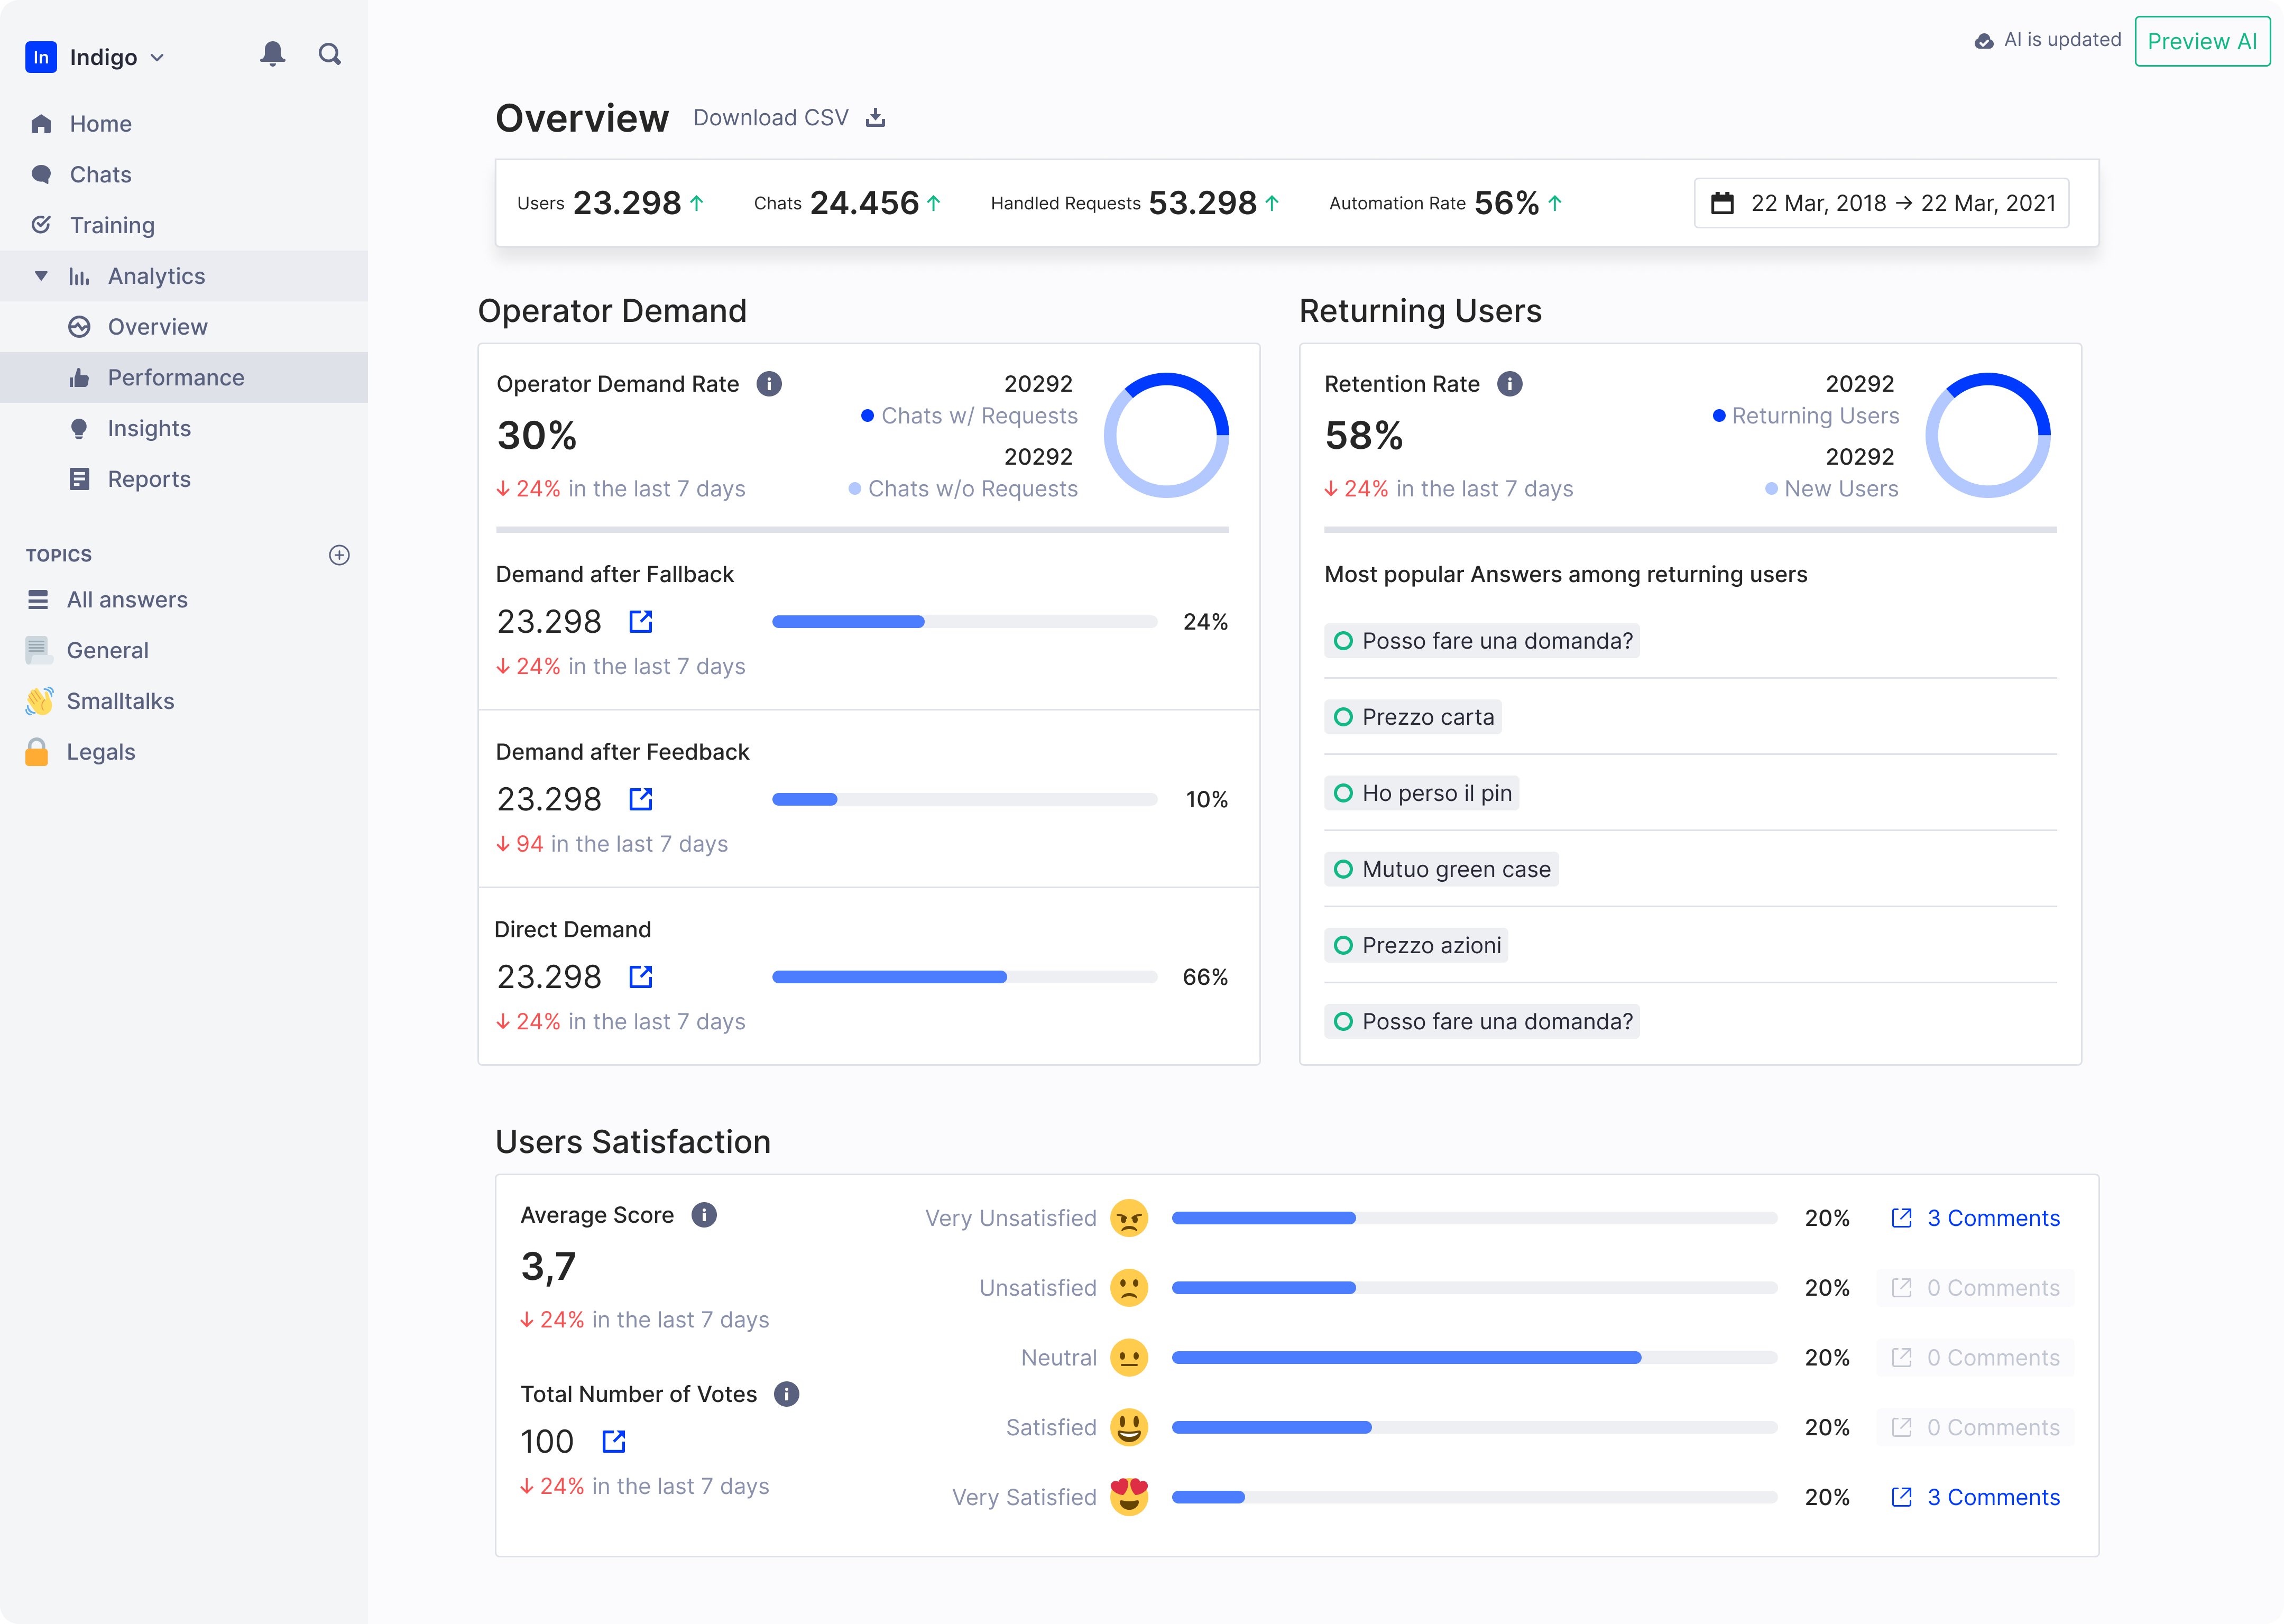This screenshot has width=2284, height=1624.
Task: Open the date range picker
Action: pyautogui.click(x=1881, y=203)
